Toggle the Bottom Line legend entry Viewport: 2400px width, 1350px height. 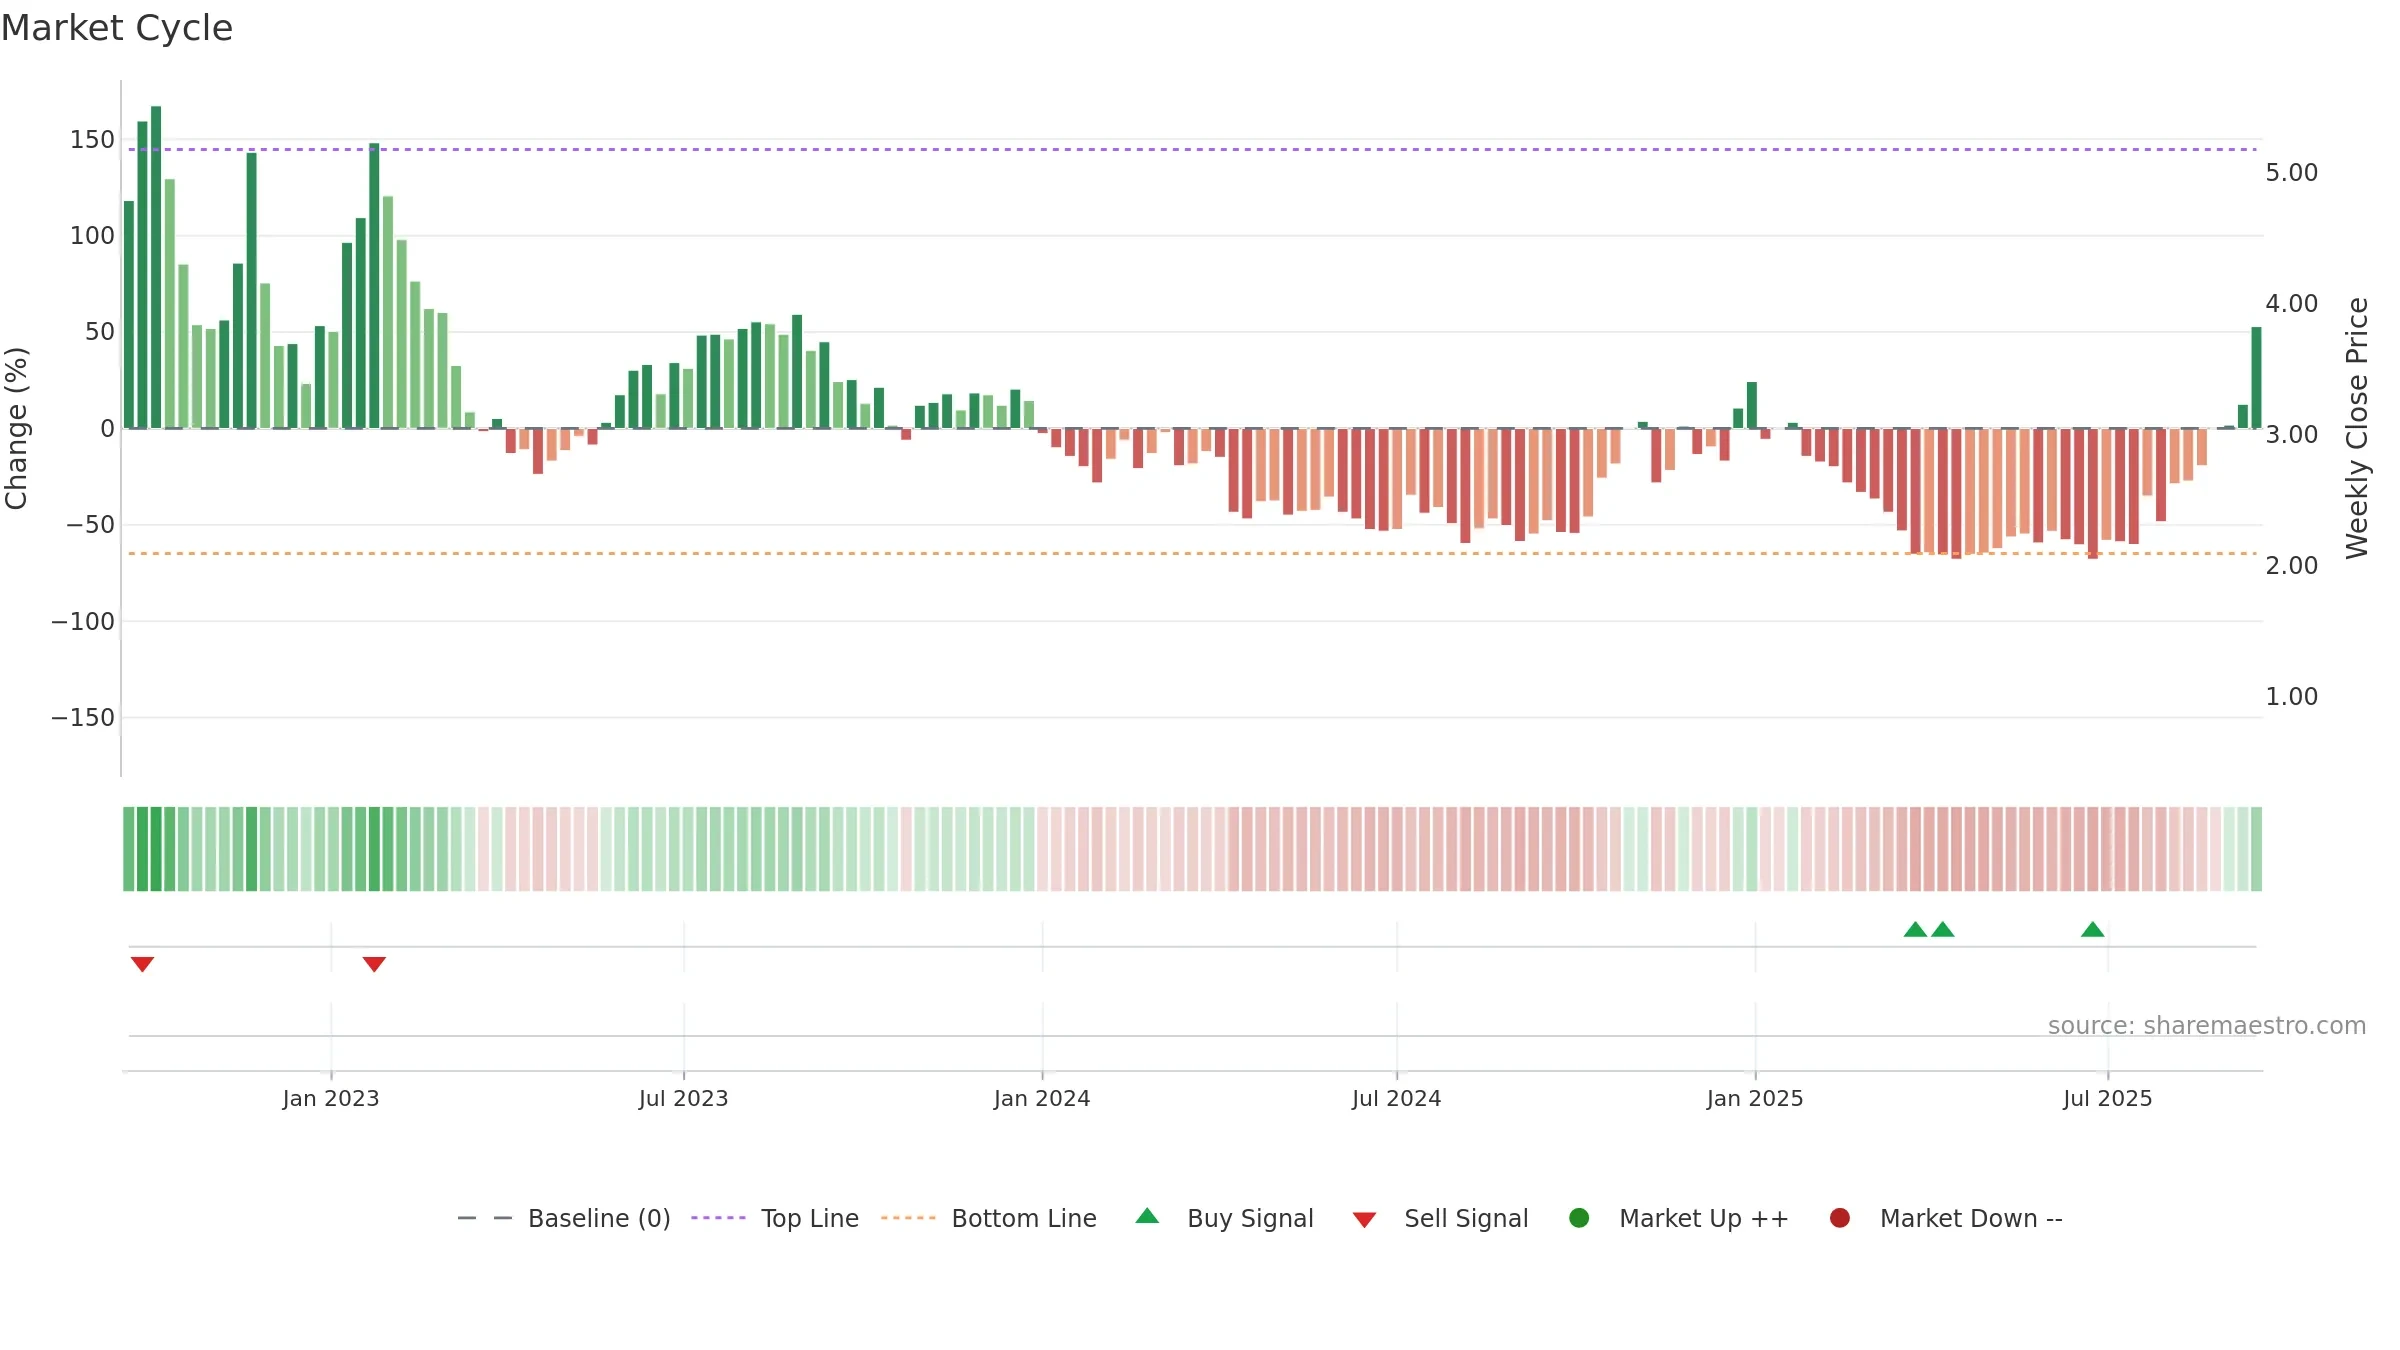pyautogui.click(x=989, y=1218)
